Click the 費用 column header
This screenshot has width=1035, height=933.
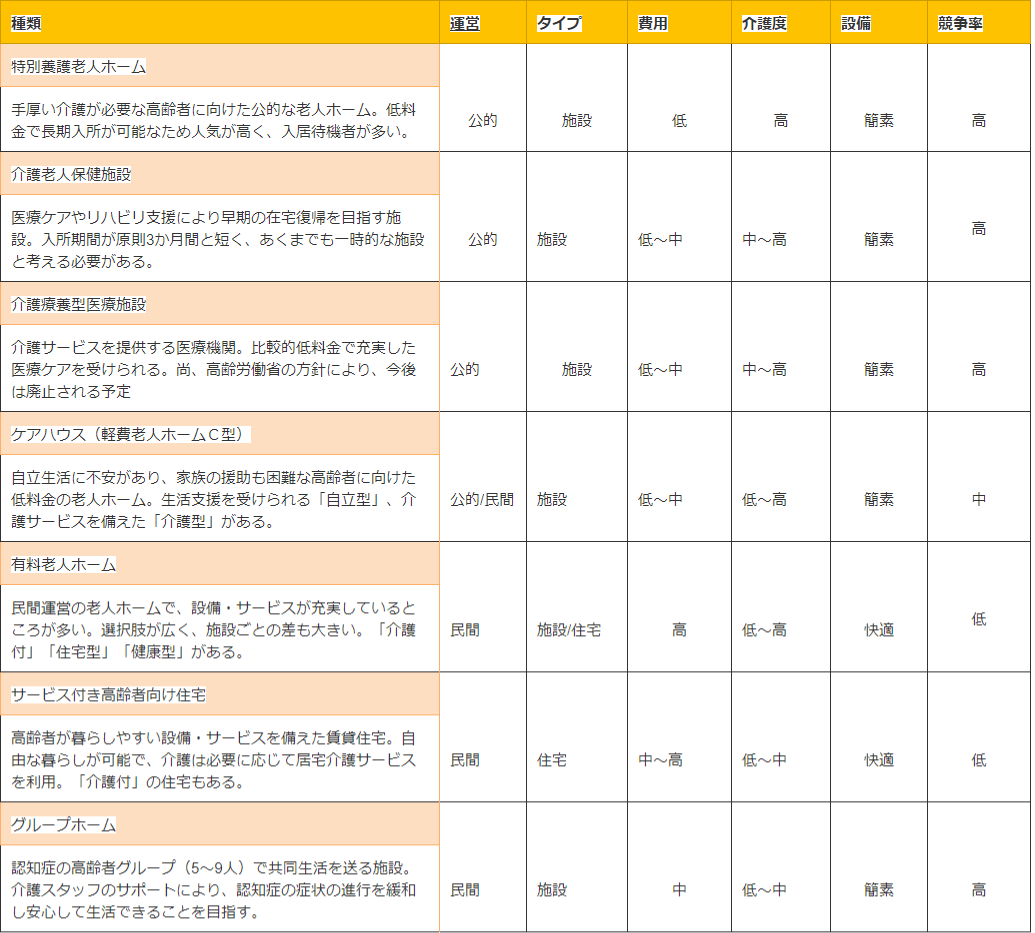[653, 24]
